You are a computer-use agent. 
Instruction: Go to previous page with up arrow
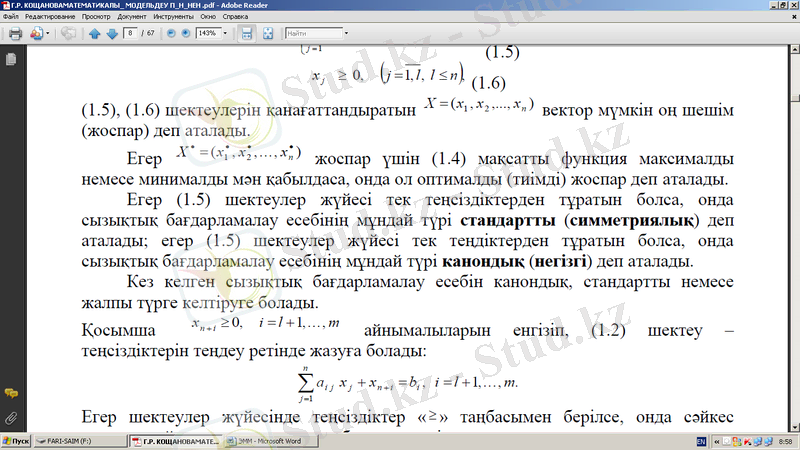pyautogui.click(x=94, y=33)
